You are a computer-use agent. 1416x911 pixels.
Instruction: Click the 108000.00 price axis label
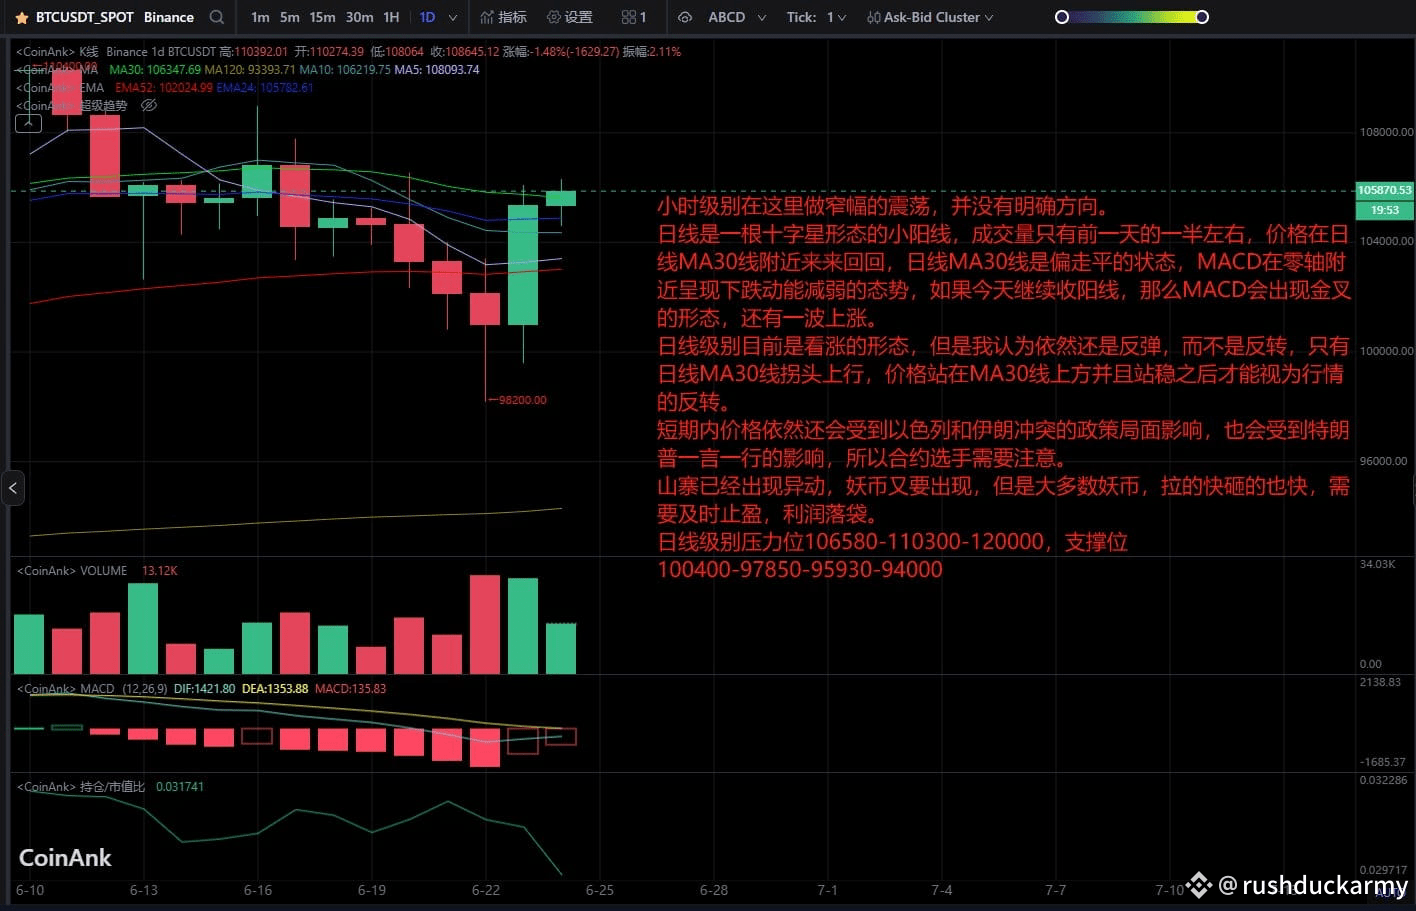1386,132
